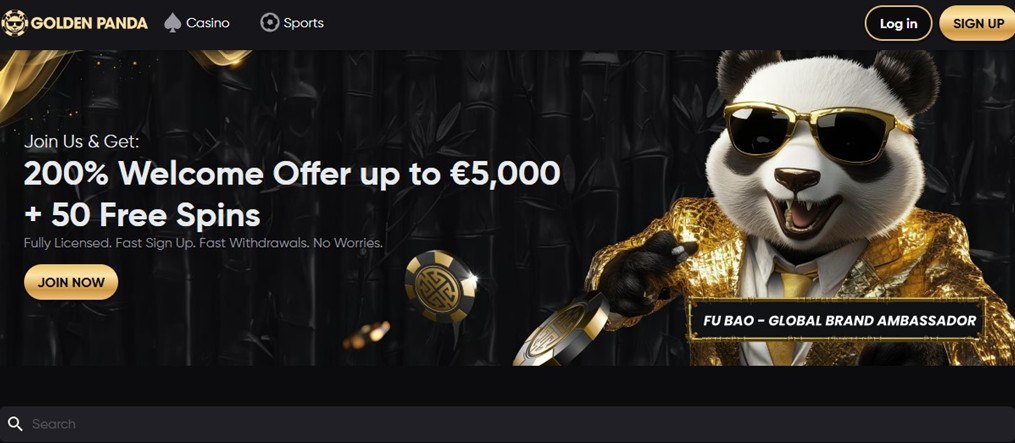Go to the Sports menu label

point(304,23)
